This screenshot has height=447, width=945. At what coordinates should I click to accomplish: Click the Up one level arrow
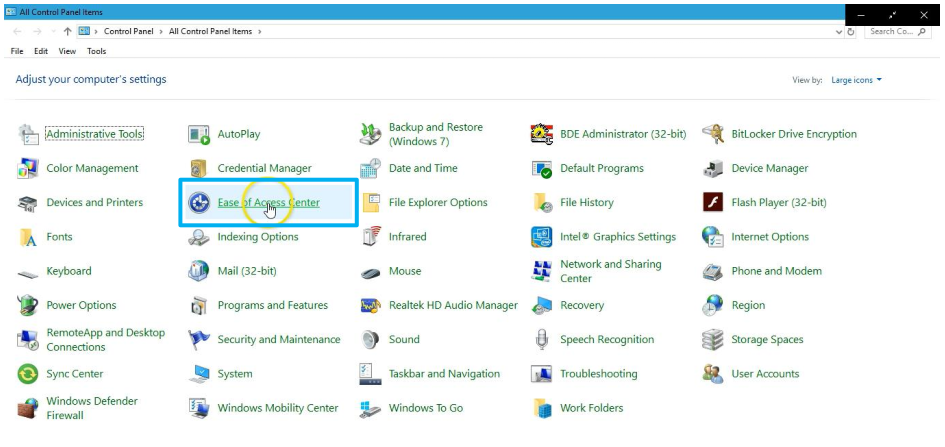click(68, 31)
